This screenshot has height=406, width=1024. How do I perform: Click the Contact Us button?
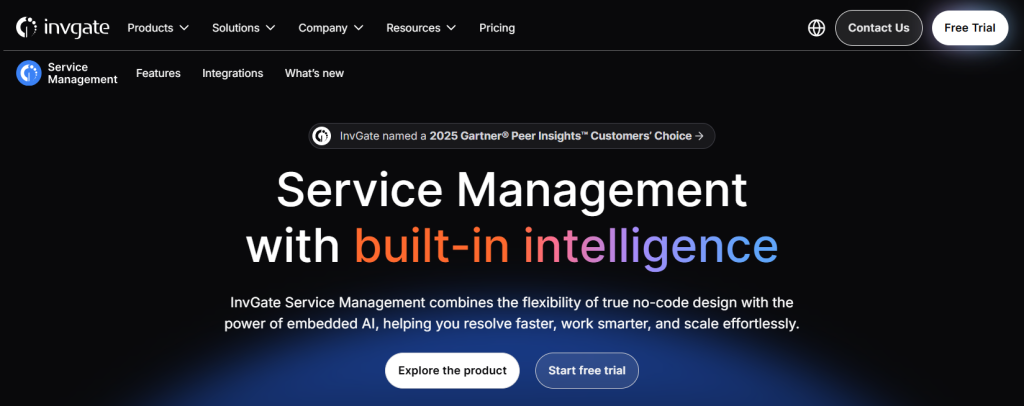point(878,28)
